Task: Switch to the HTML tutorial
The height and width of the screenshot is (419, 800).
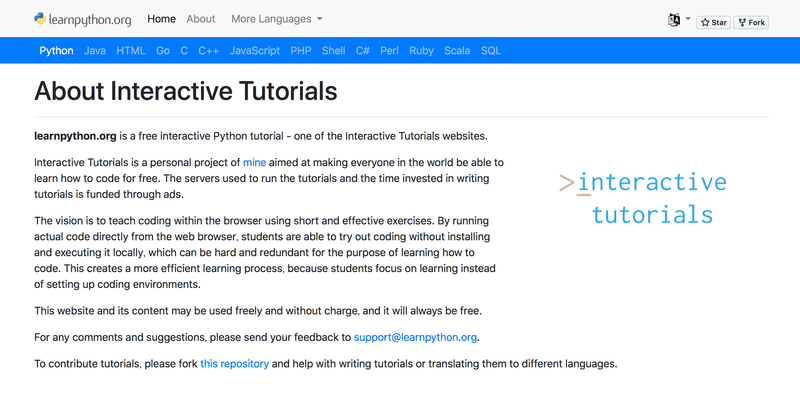Action: (x=131, y=51)
